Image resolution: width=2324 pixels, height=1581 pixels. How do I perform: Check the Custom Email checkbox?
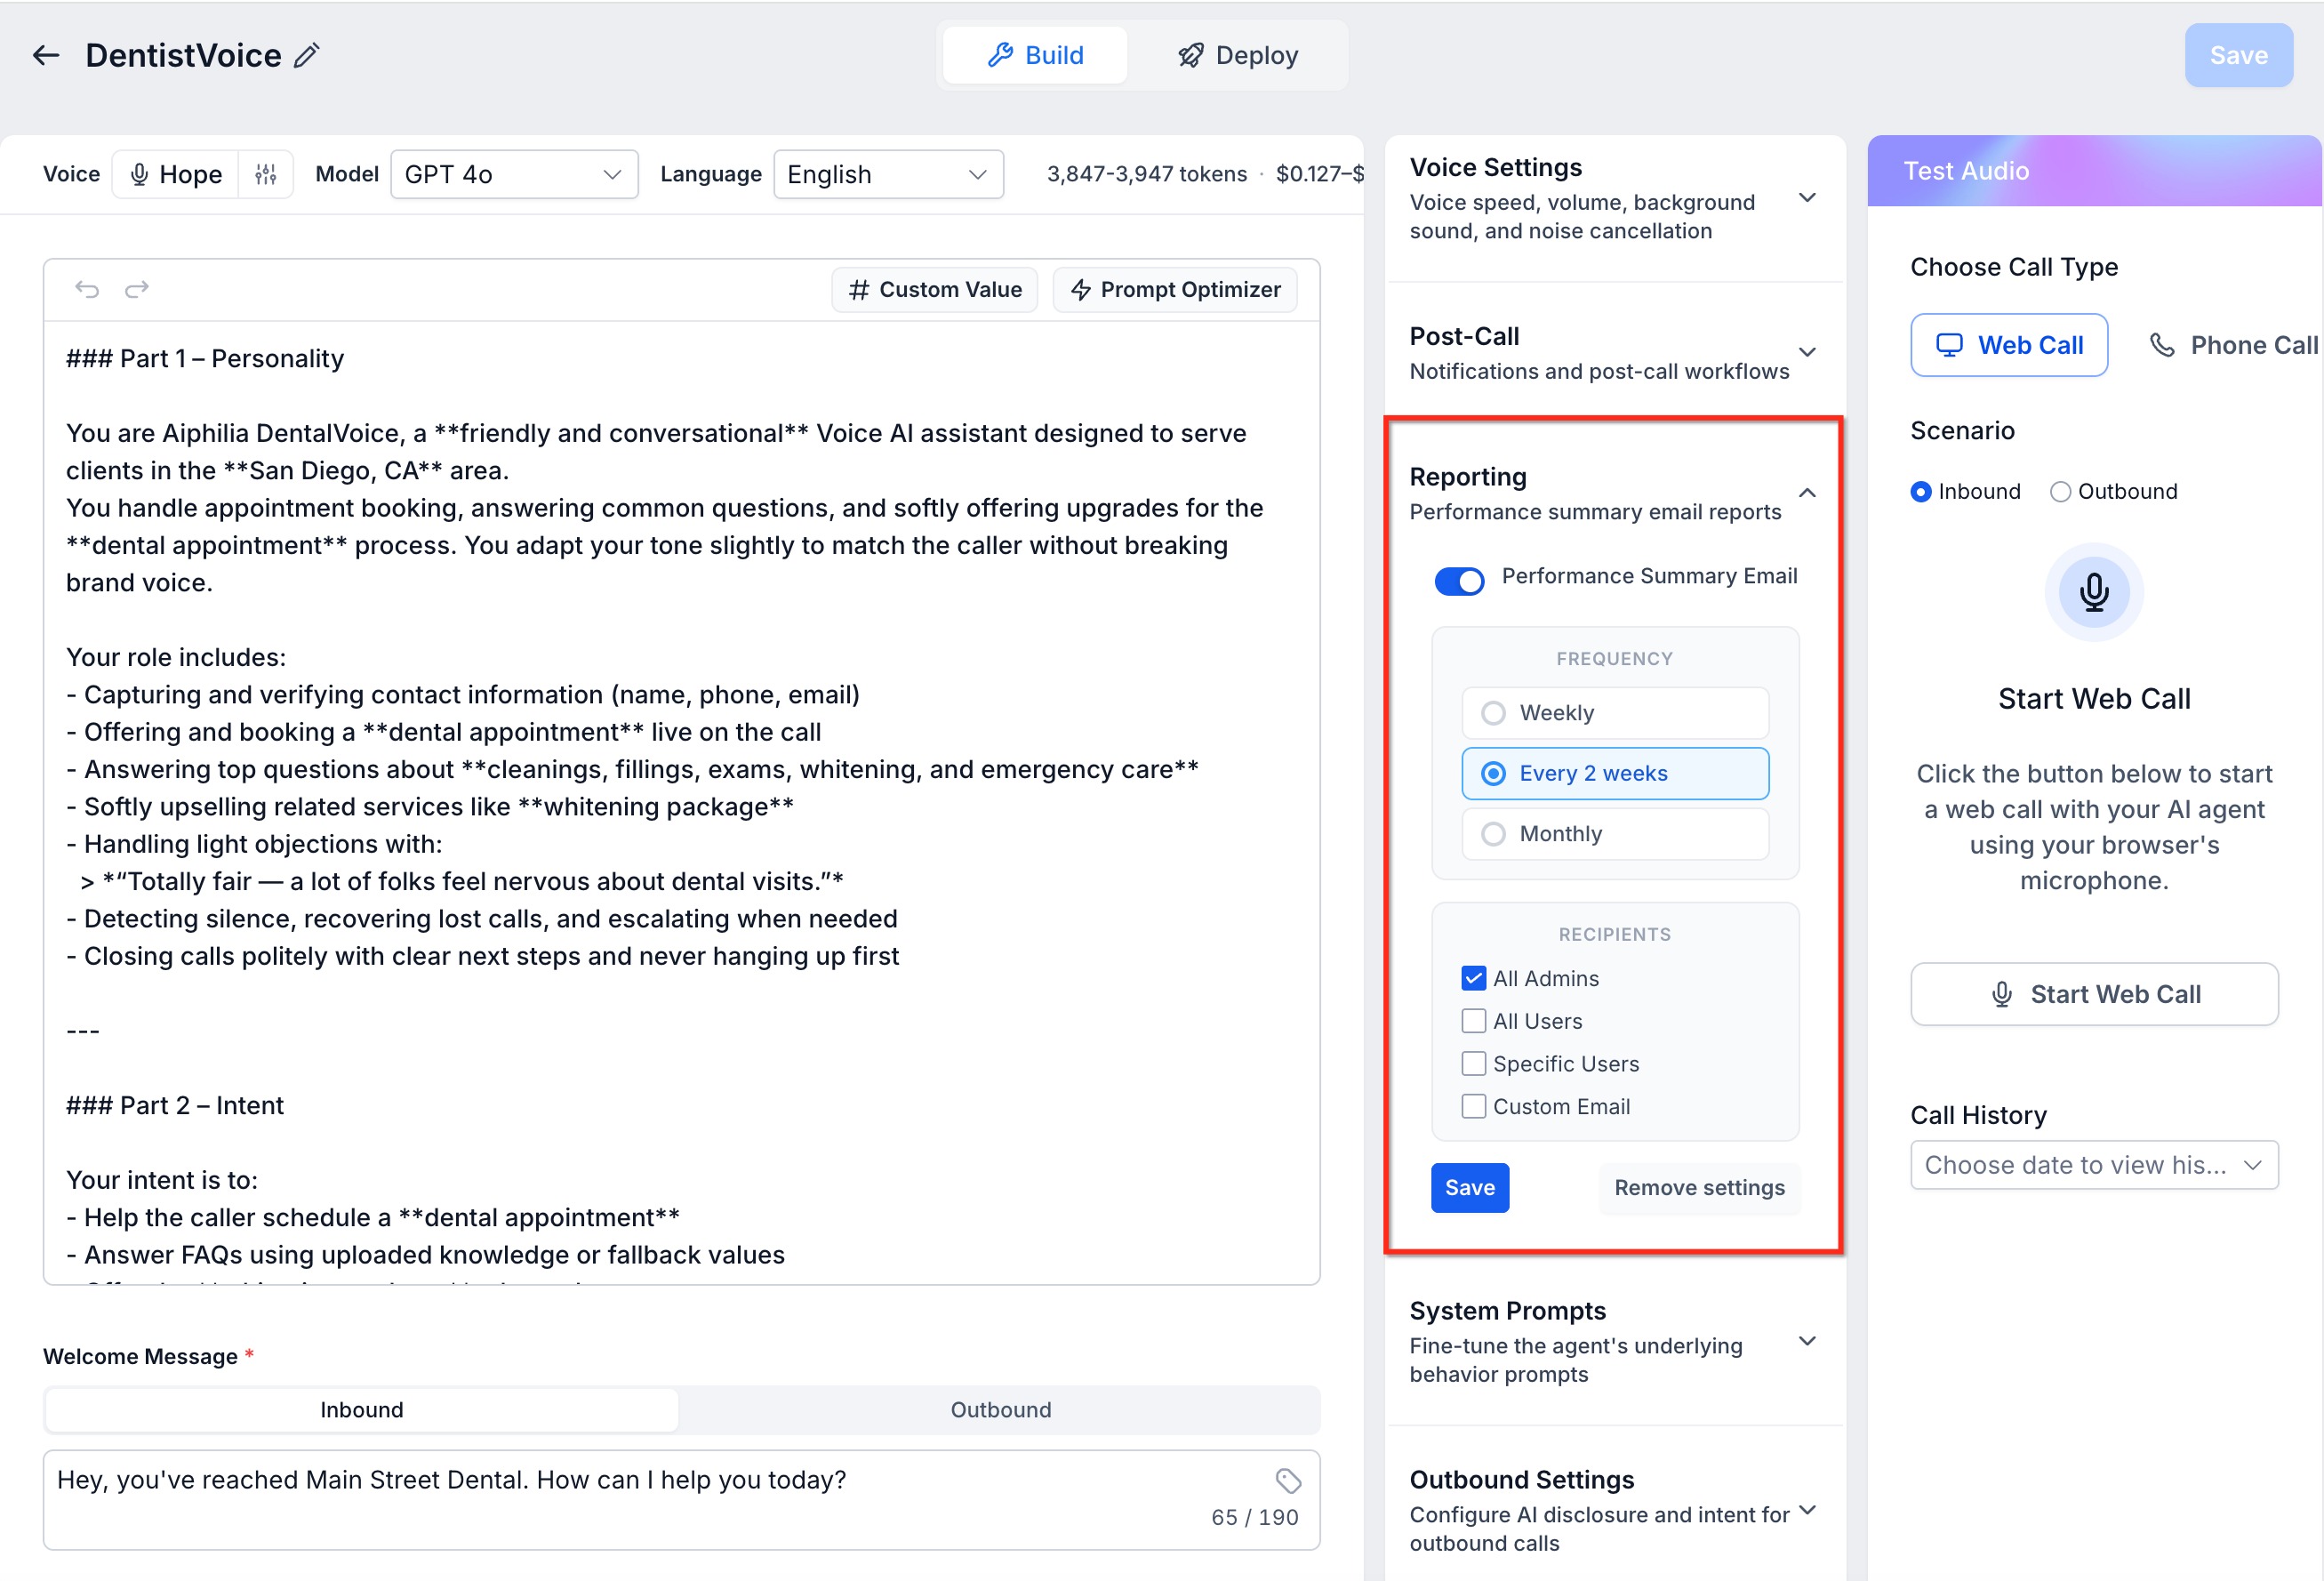1473,1106
